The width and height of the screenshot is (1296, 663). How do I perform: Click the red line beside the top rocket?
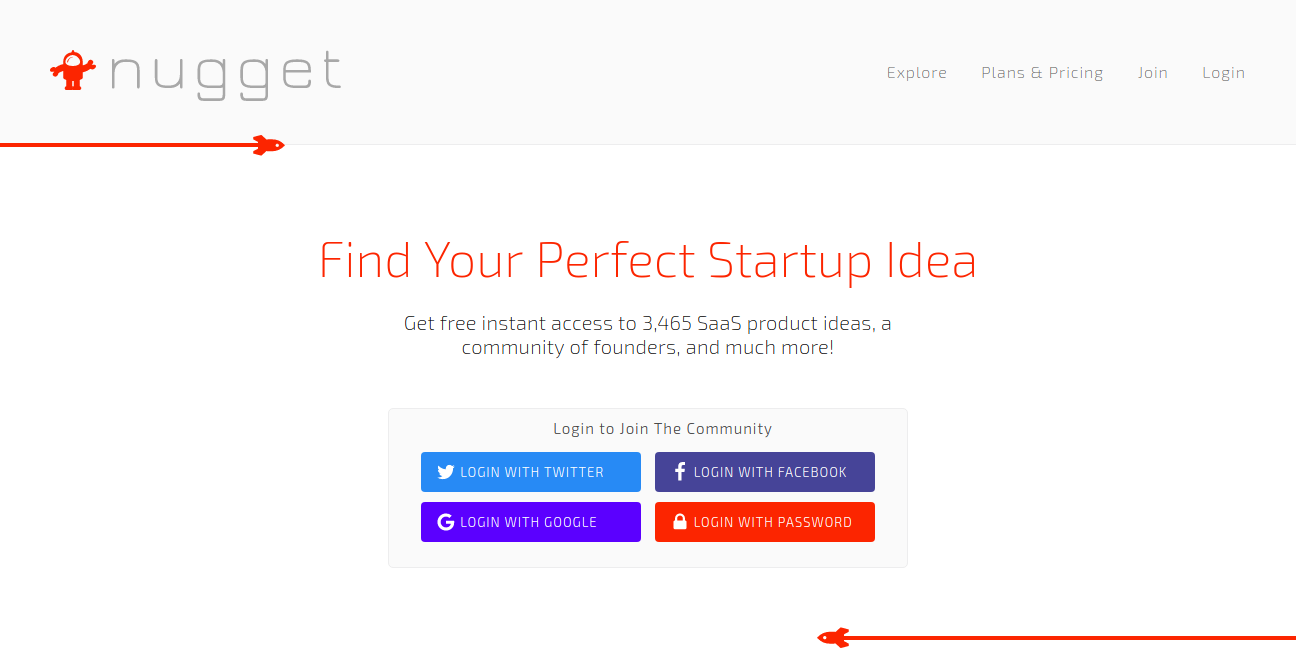tap(120, 146)
